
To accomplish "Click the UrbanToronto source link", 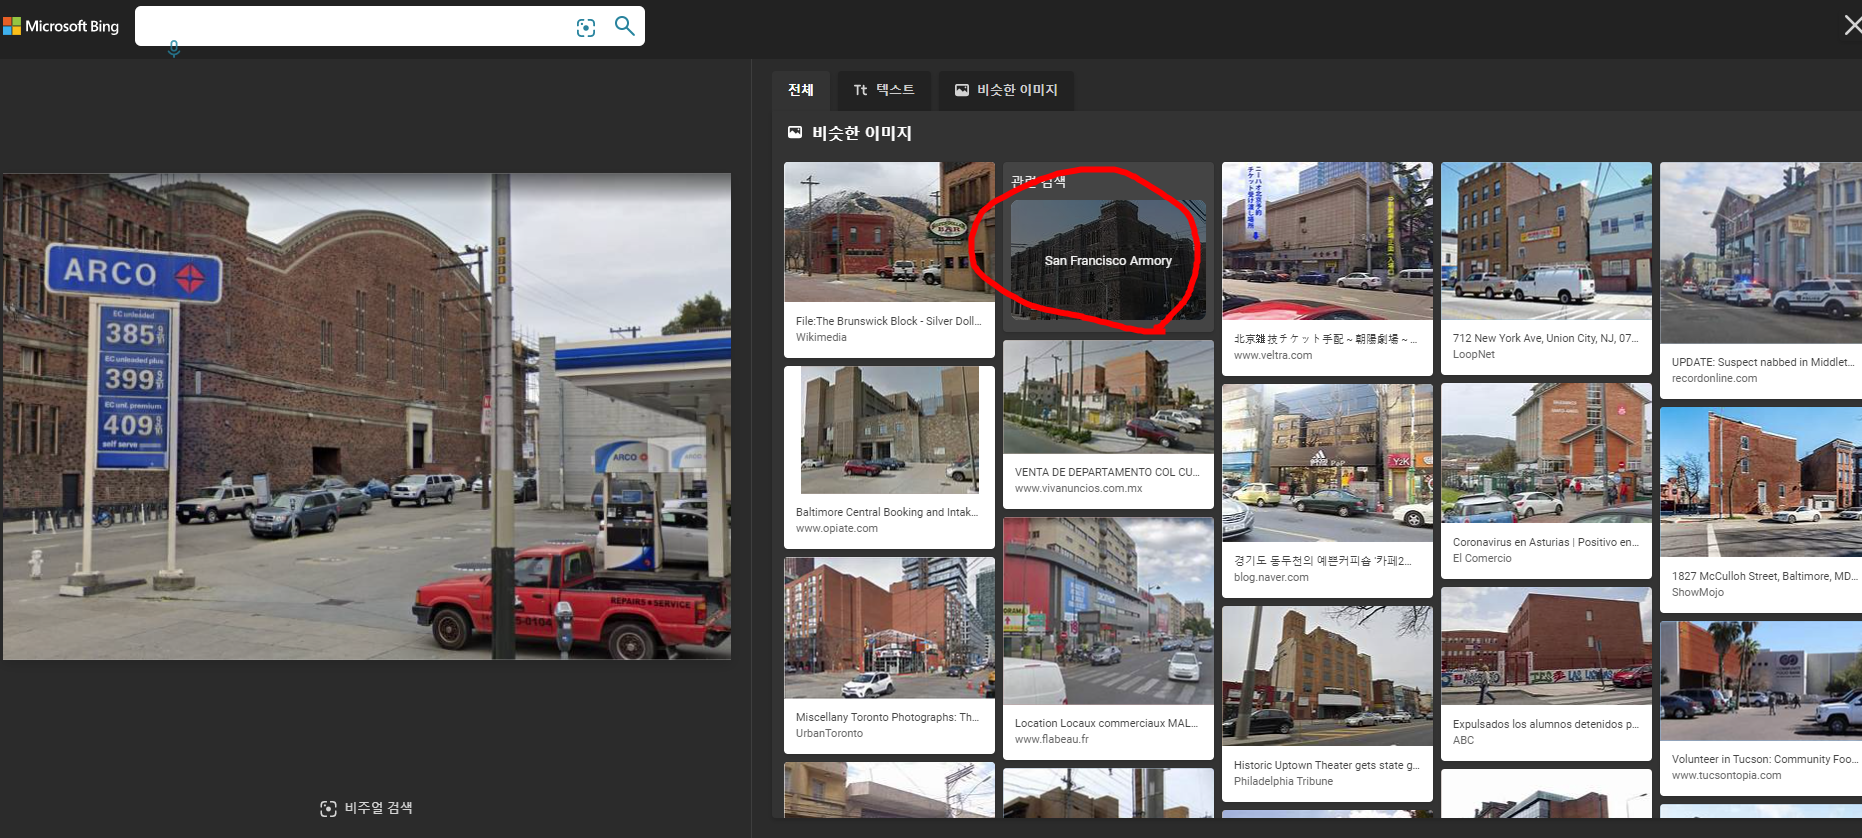I will pos(829,734).
